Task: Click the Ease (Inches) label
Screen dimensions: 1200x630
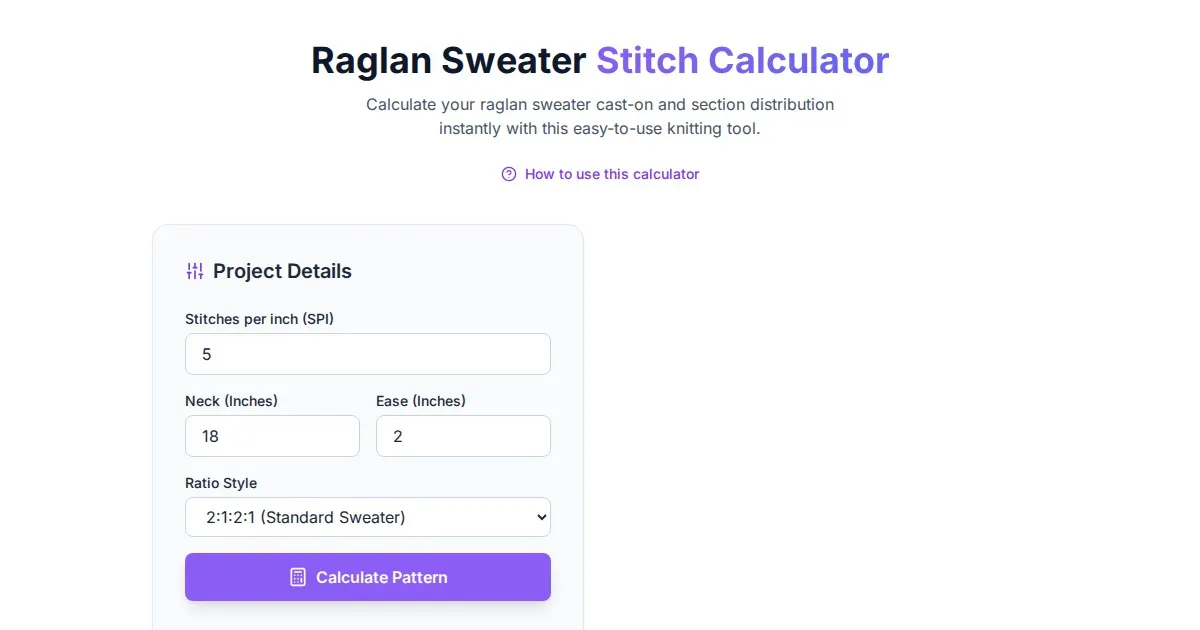Action: click(421, 401)
